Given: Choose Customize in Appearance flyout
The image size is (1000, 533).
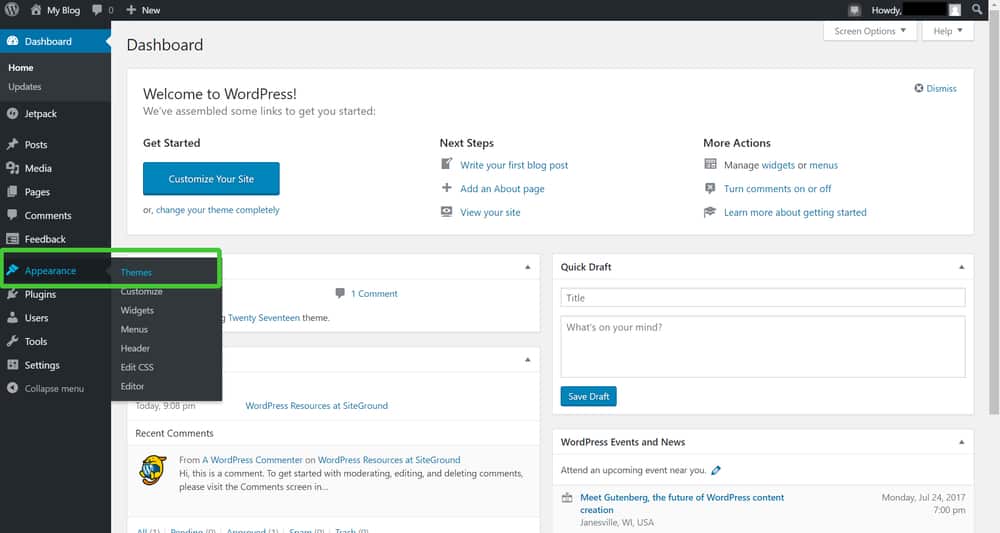Looking at the screenshot, I should 142,291.
